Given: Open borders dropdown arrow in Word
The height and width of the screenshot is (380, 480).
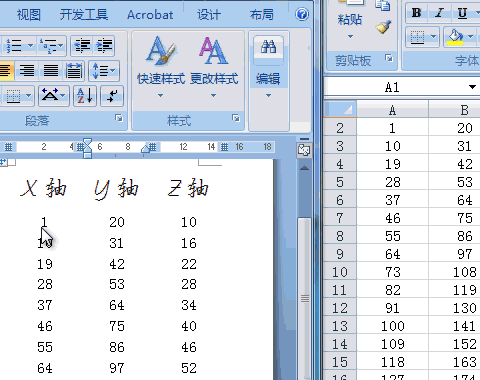Looking at the screenshot, I should [29, 96].
